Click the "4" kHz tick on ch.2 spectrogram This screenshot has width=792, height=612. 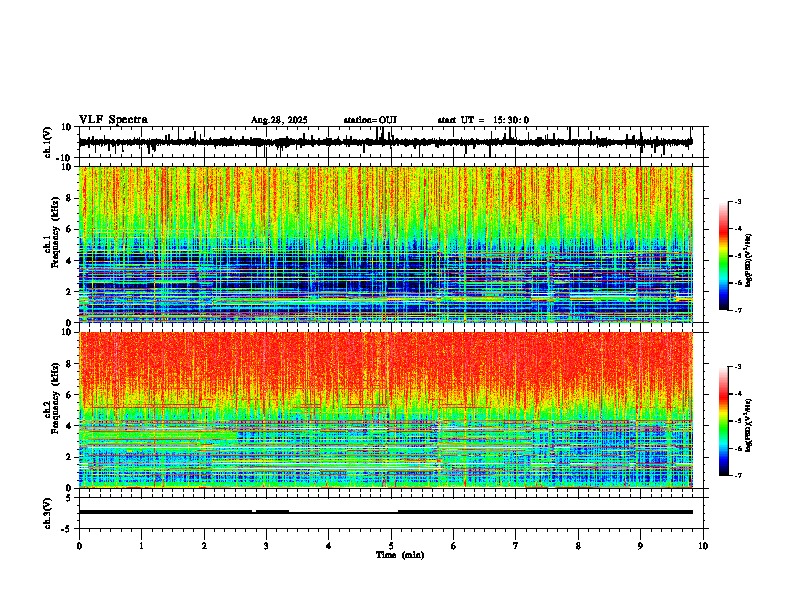[x=70, y=426]
